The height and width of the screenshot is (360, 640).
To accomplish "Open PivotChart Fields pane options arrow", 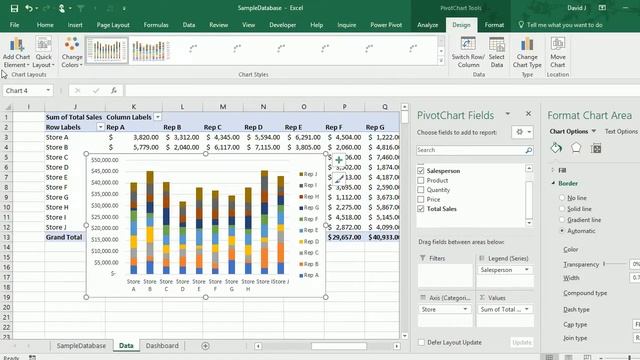I will tap(508, 114).
